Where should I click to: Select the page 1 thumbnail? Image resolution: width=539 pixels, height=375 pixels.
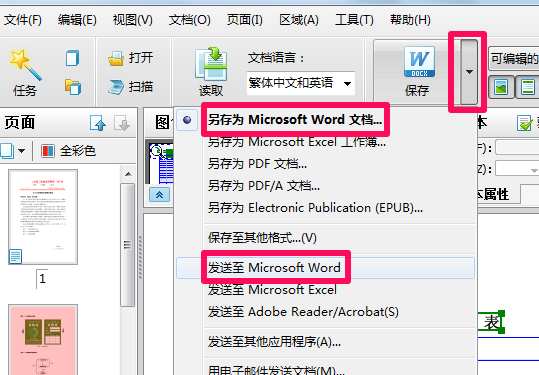(x=43, y=217)
